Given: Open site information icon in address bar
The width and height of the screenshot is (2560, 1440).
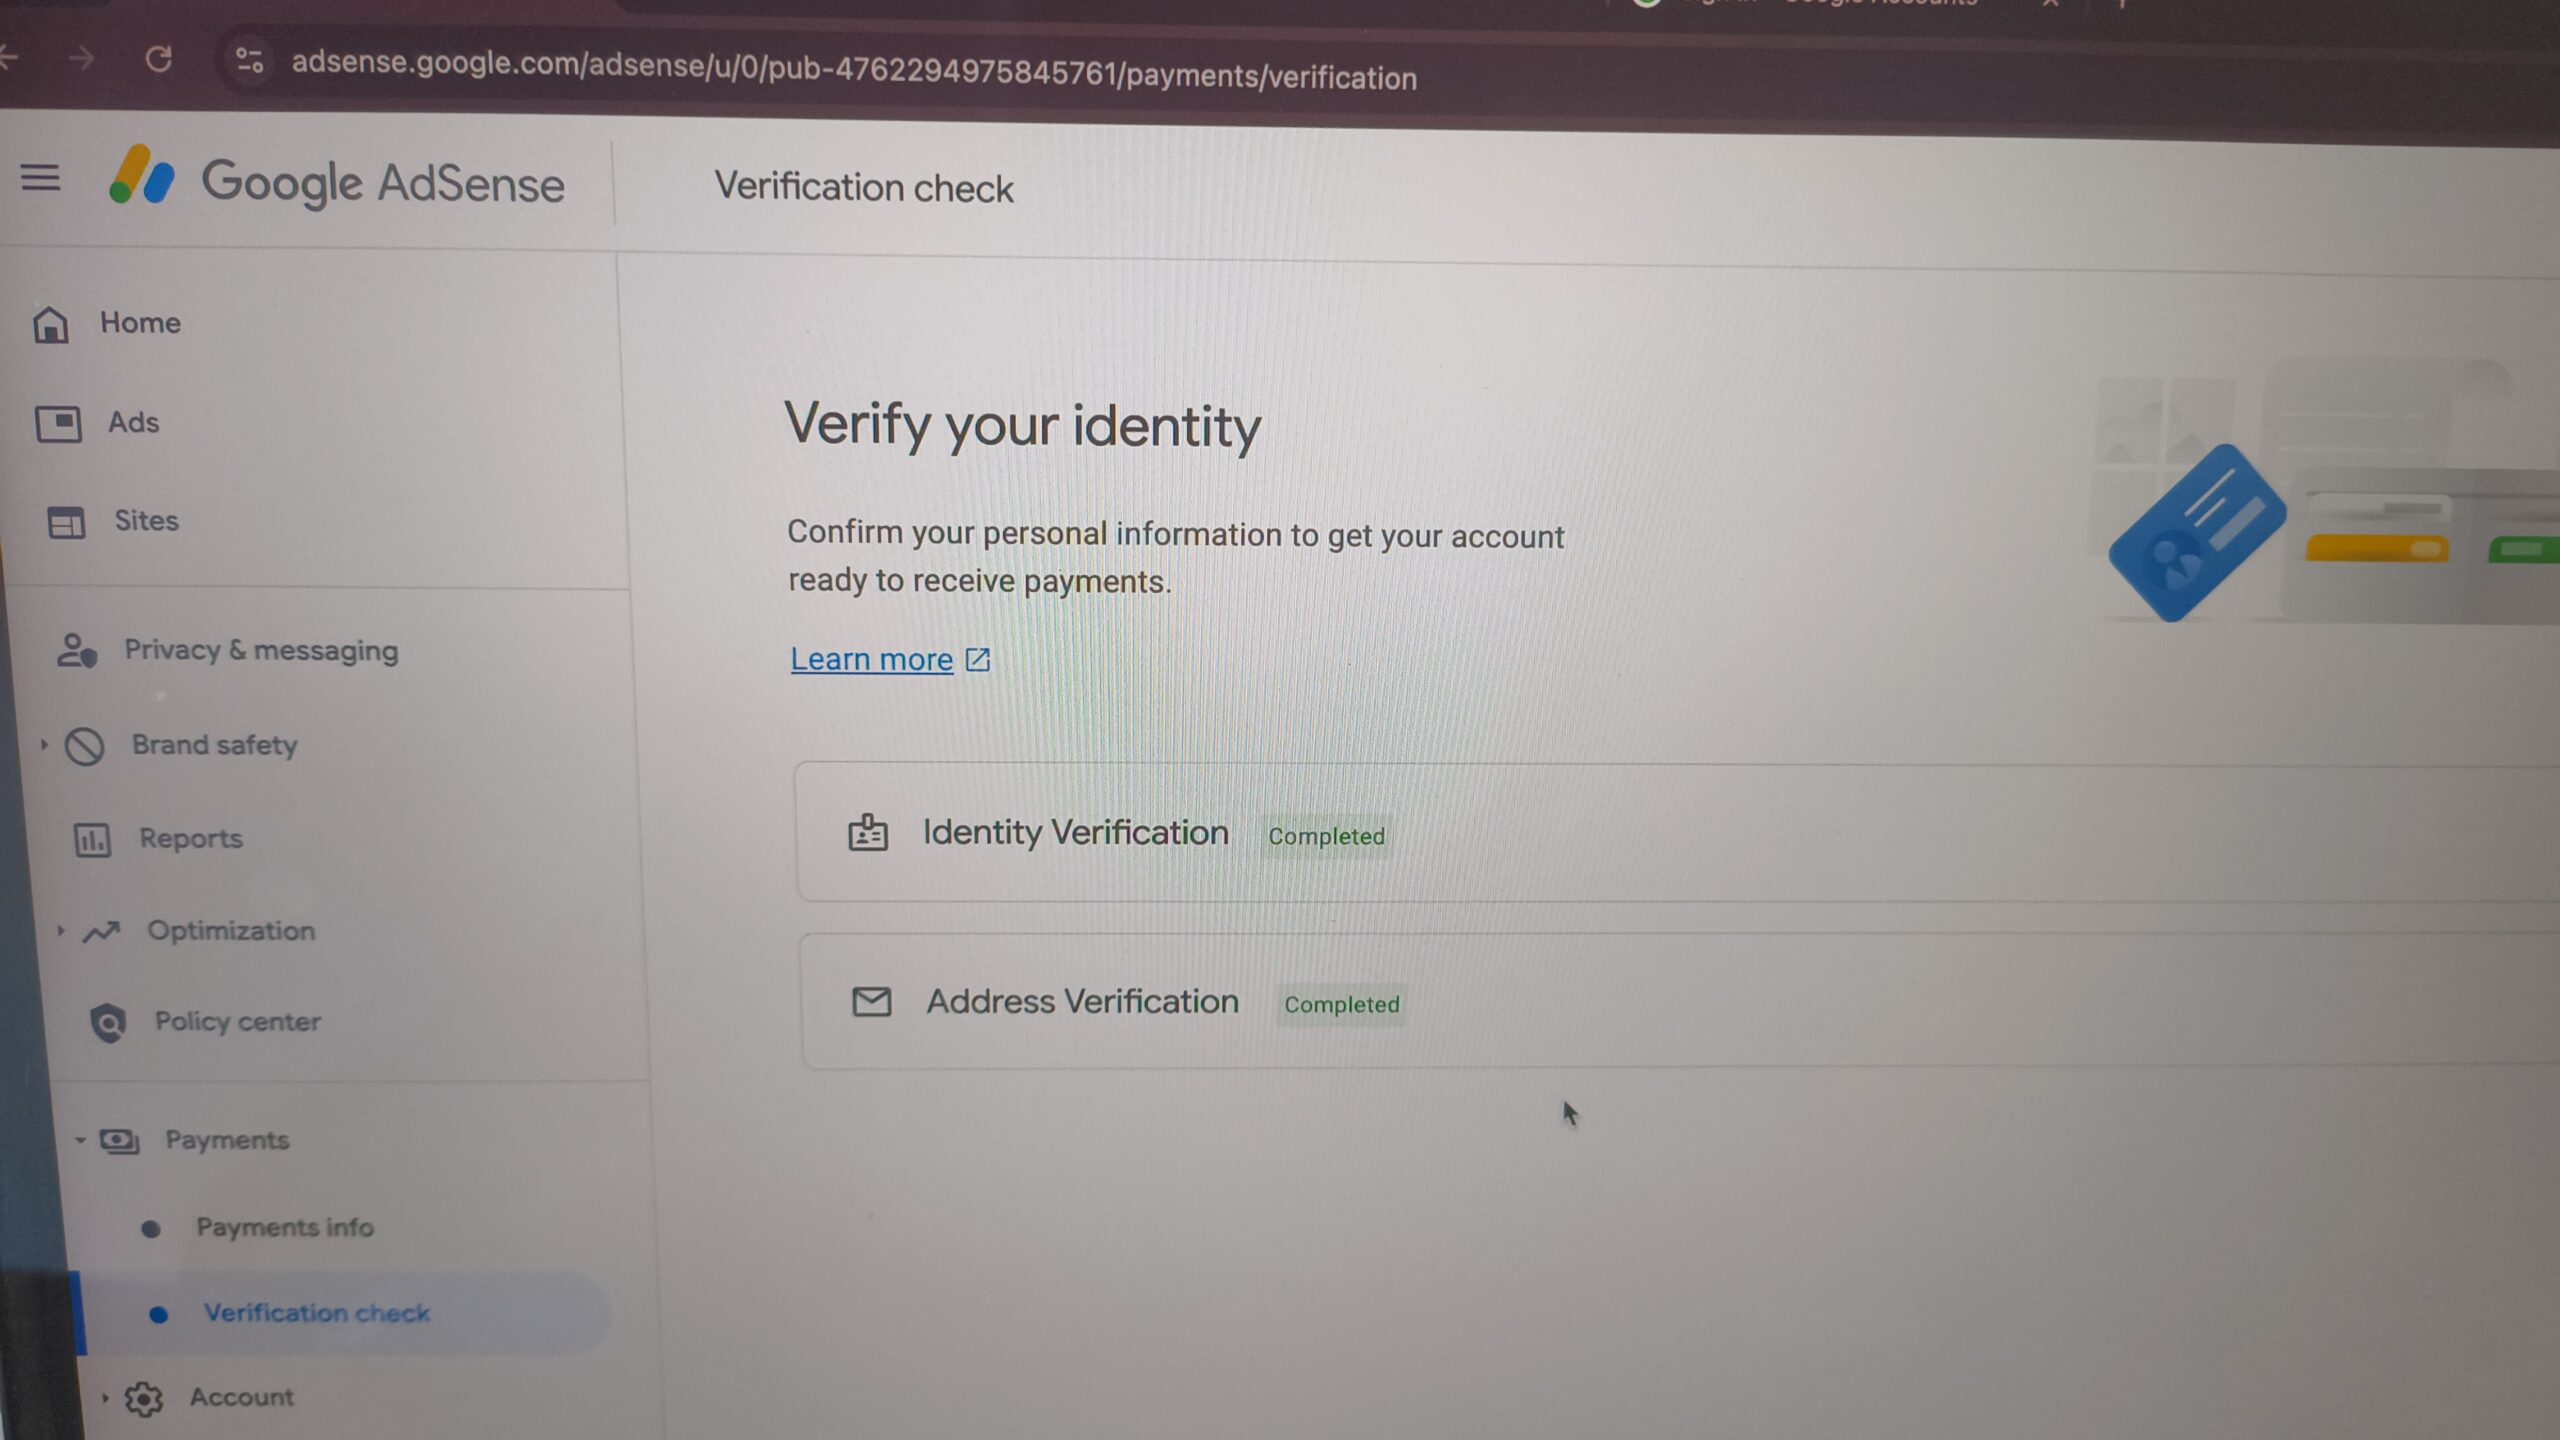Looking at the screenshot, I should tap(249, 61).
